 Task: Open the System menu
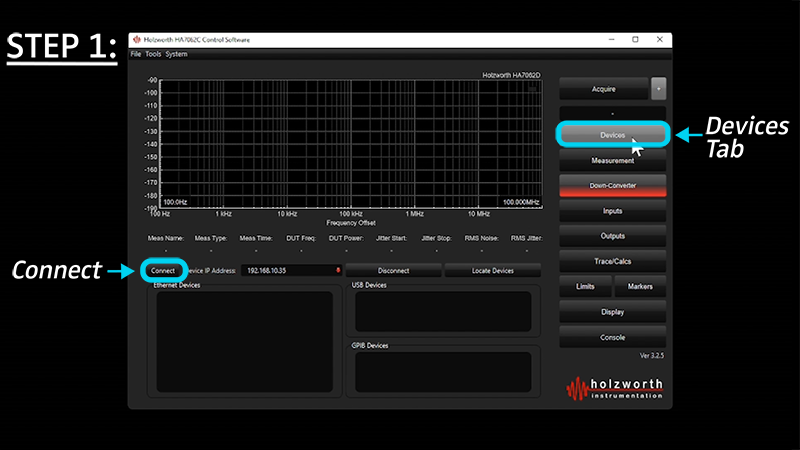(176, 54)
